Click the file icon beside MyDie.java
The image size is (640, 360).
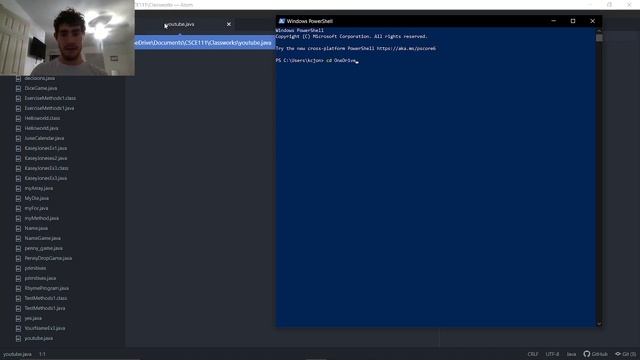pos(18,198)
